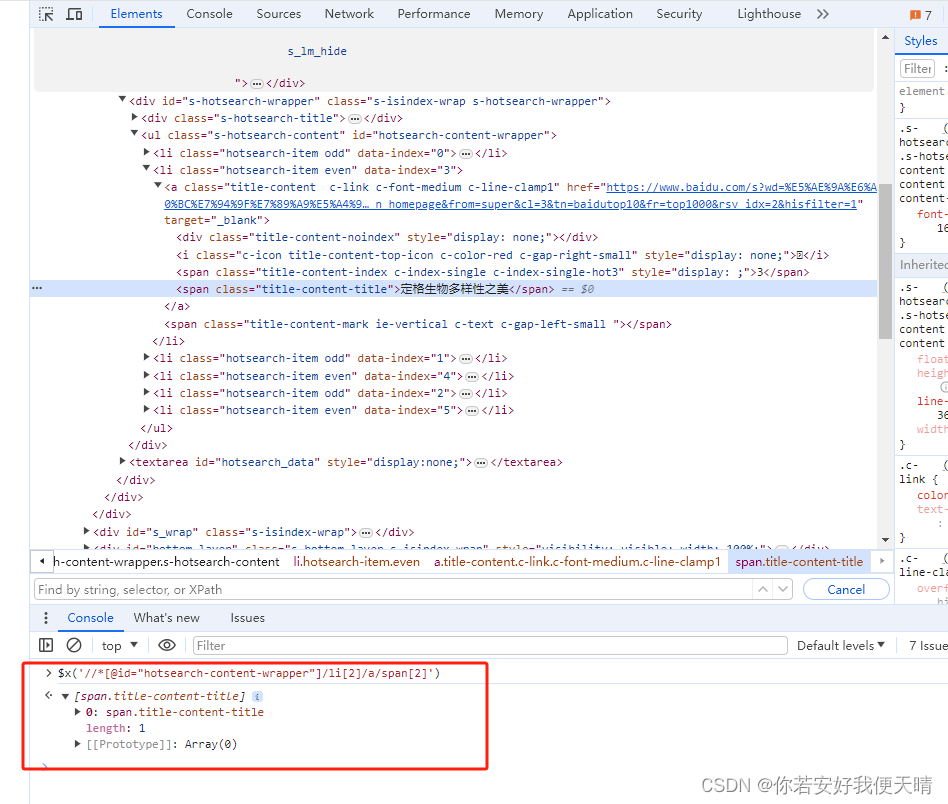Open the baidu.com href link

tap(520, 196)
